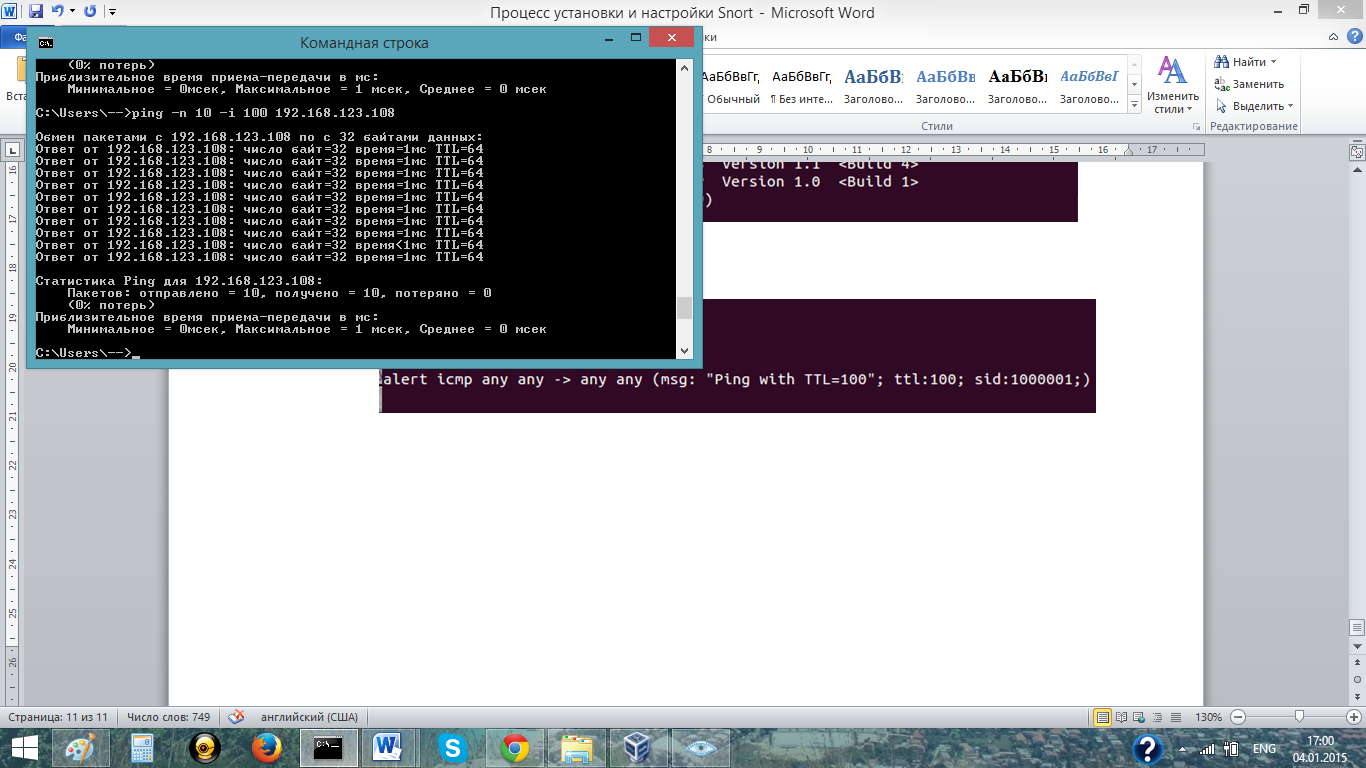This screenshot has height=768, width=1366.
Task: Click ruler tab selector button
Action: [x=13, y=150]
